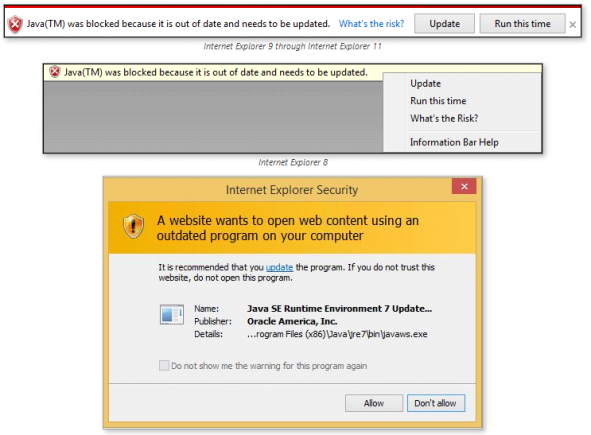591x435 pixels.
Task: Click the 'Don't allow' button
Action: point(436,403)
